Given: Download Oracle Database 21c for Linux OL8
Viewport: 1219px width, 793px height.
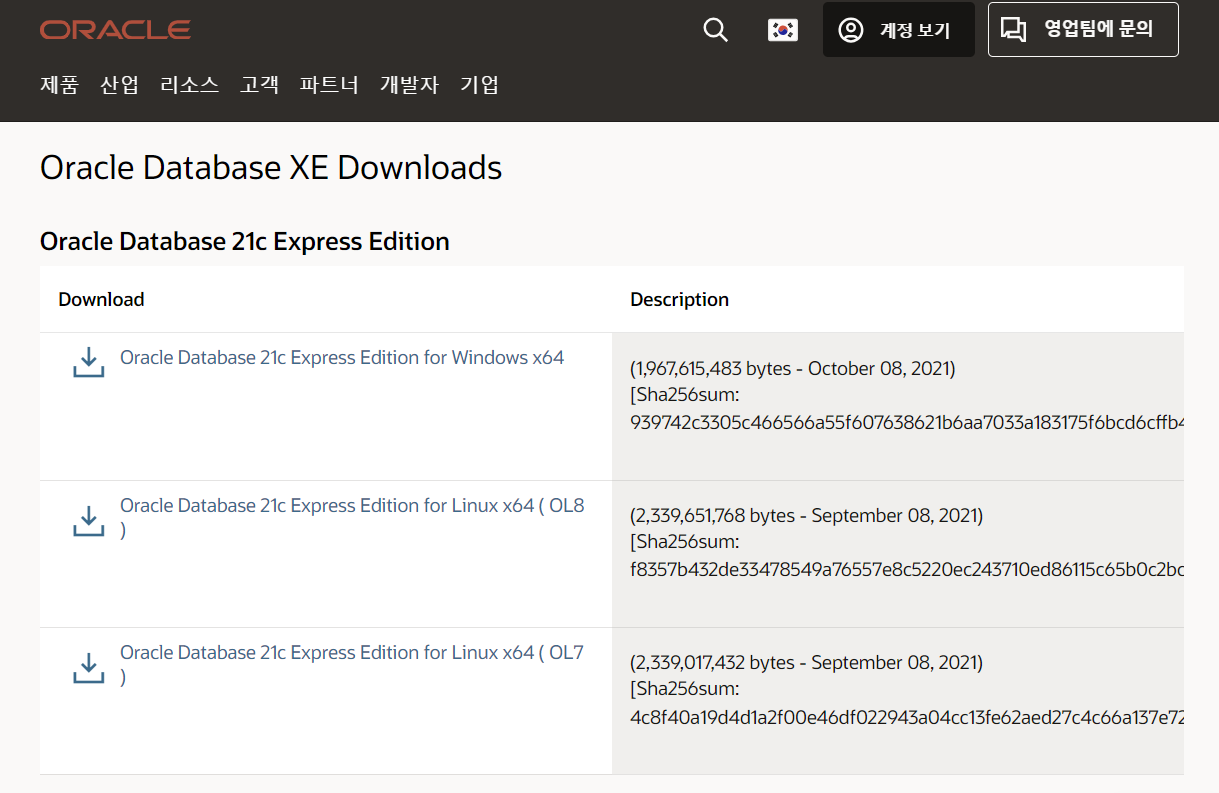Looking at the screenshot, I should (x=352, y=517).
